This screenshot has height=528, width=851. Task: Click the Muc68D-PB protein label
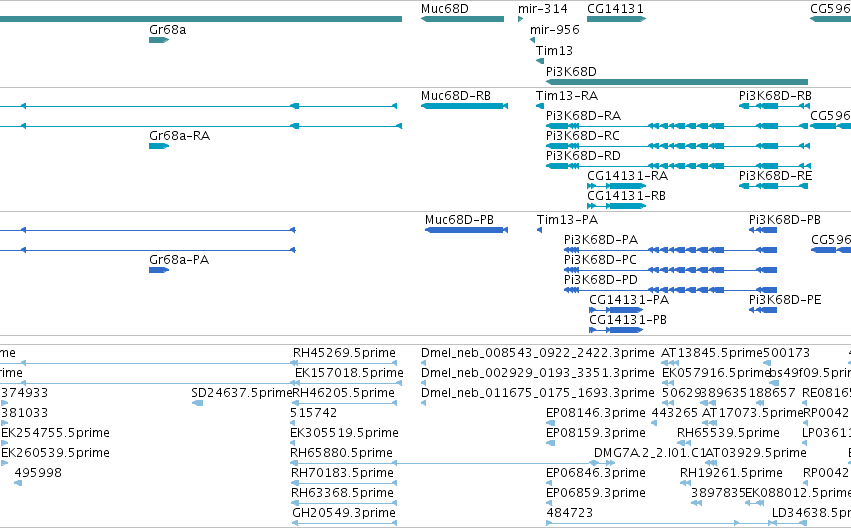(459, 220)
